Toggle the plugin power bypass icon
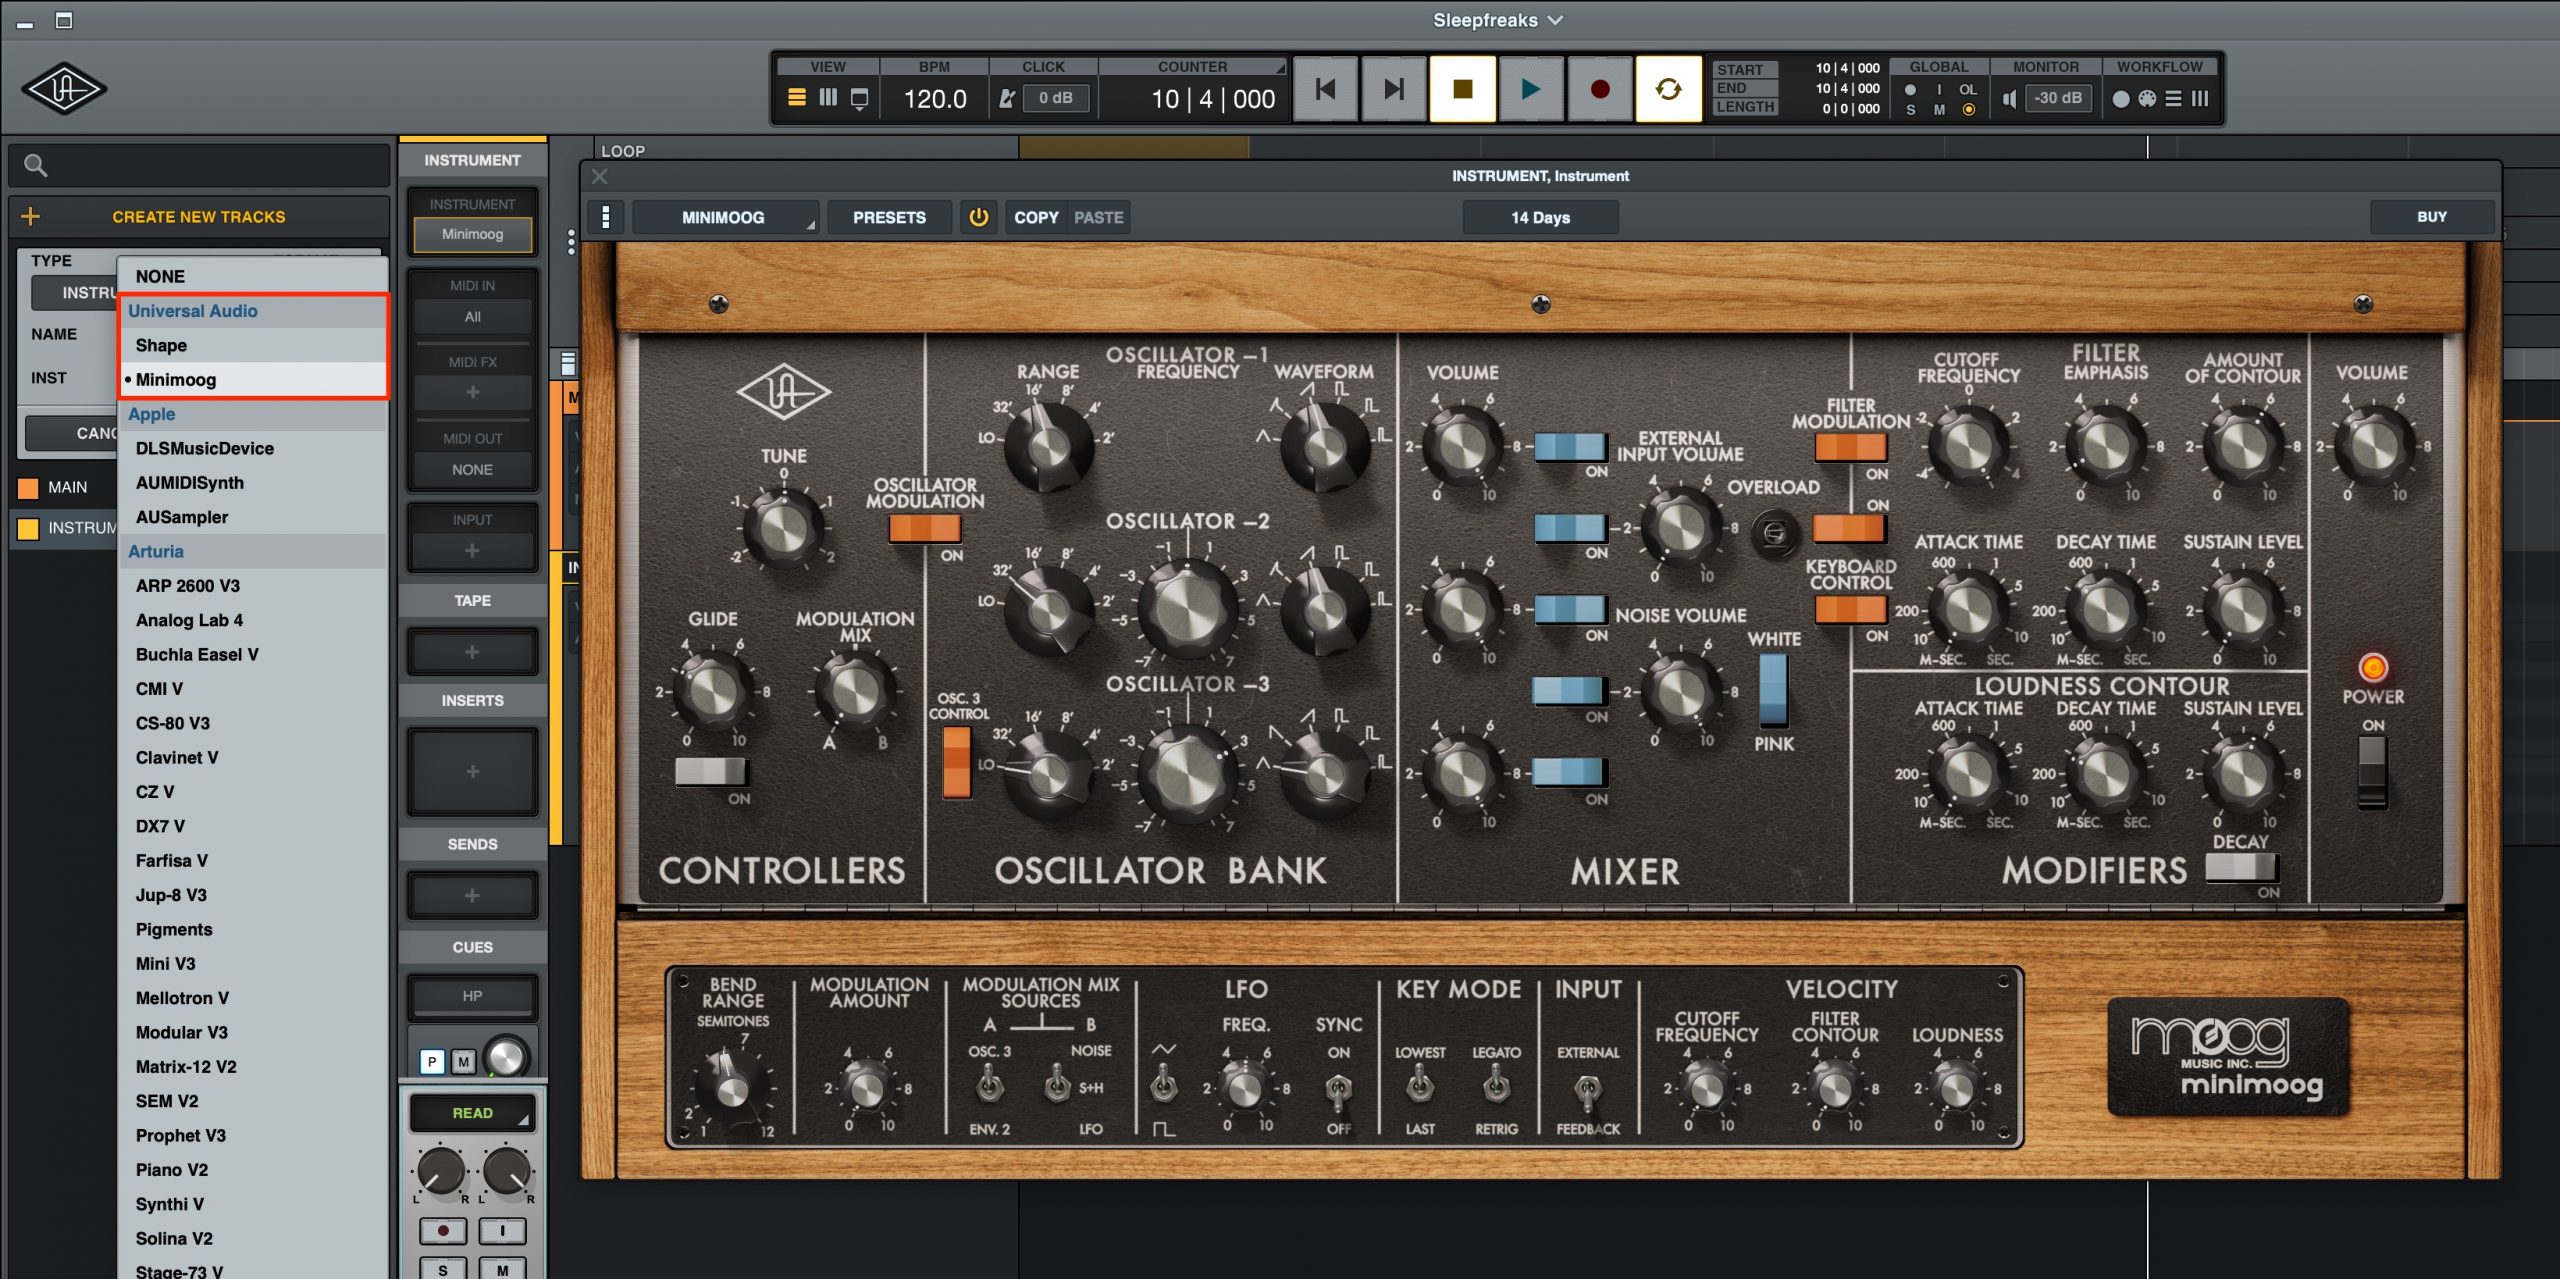 click(978, 217)
